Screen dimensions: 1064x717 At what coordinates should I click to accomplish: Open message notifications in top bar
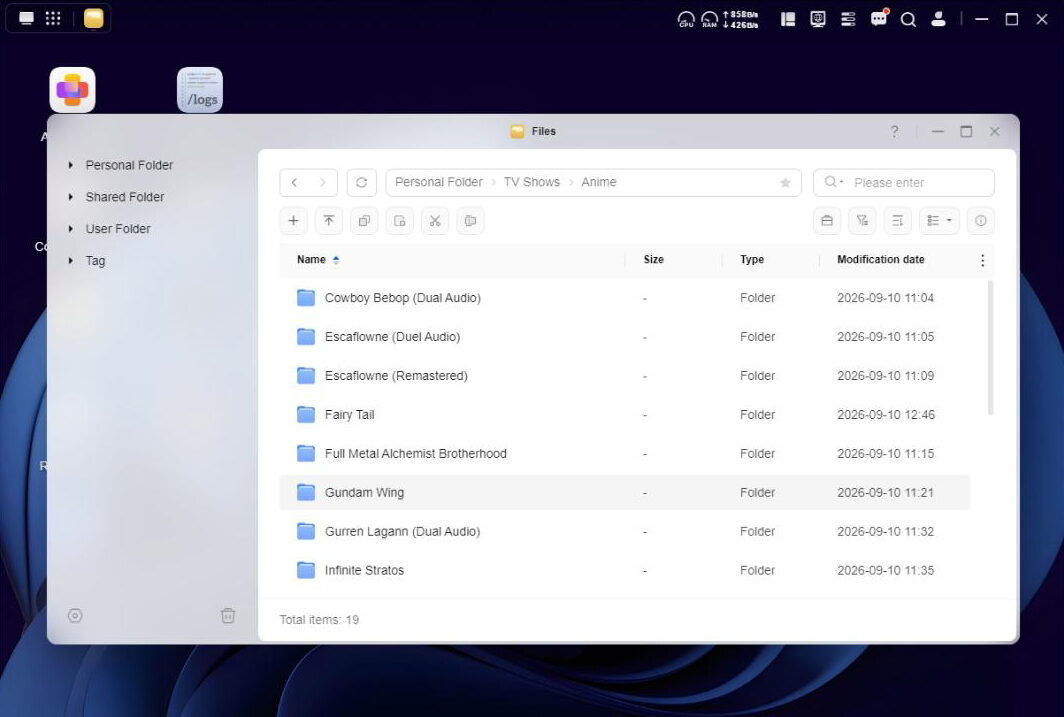pyautogui.click(x=879, y=18)
